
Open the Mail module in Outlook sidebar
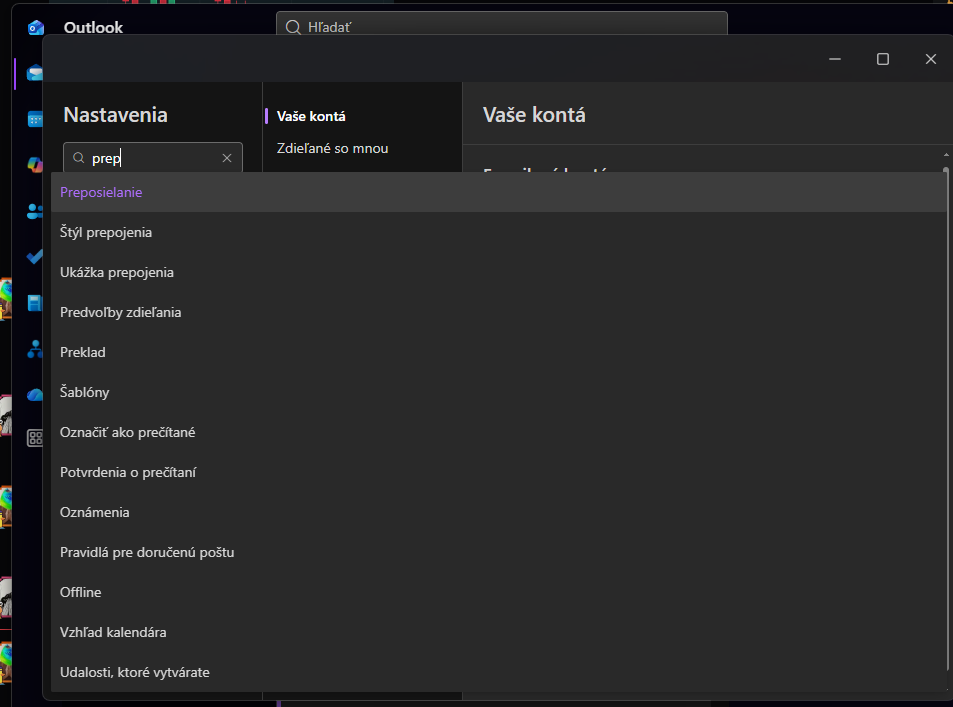pos(35,73)
